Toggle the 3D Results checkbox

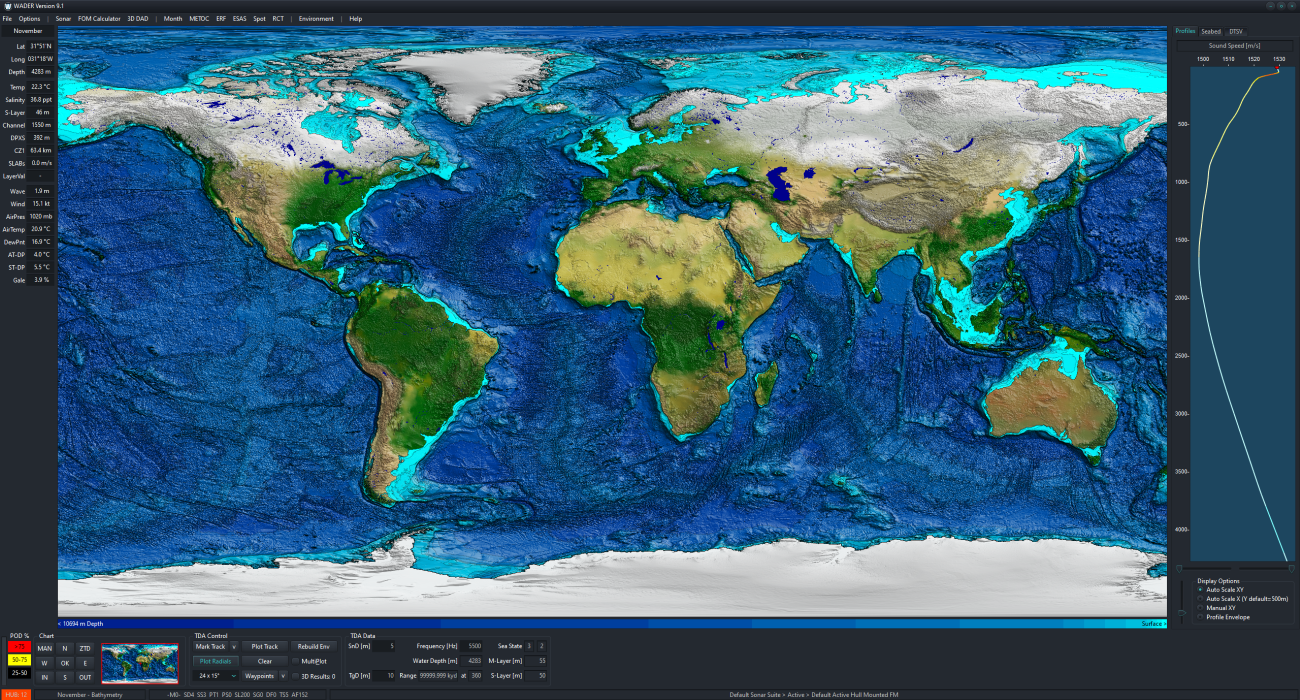(294, 676)
